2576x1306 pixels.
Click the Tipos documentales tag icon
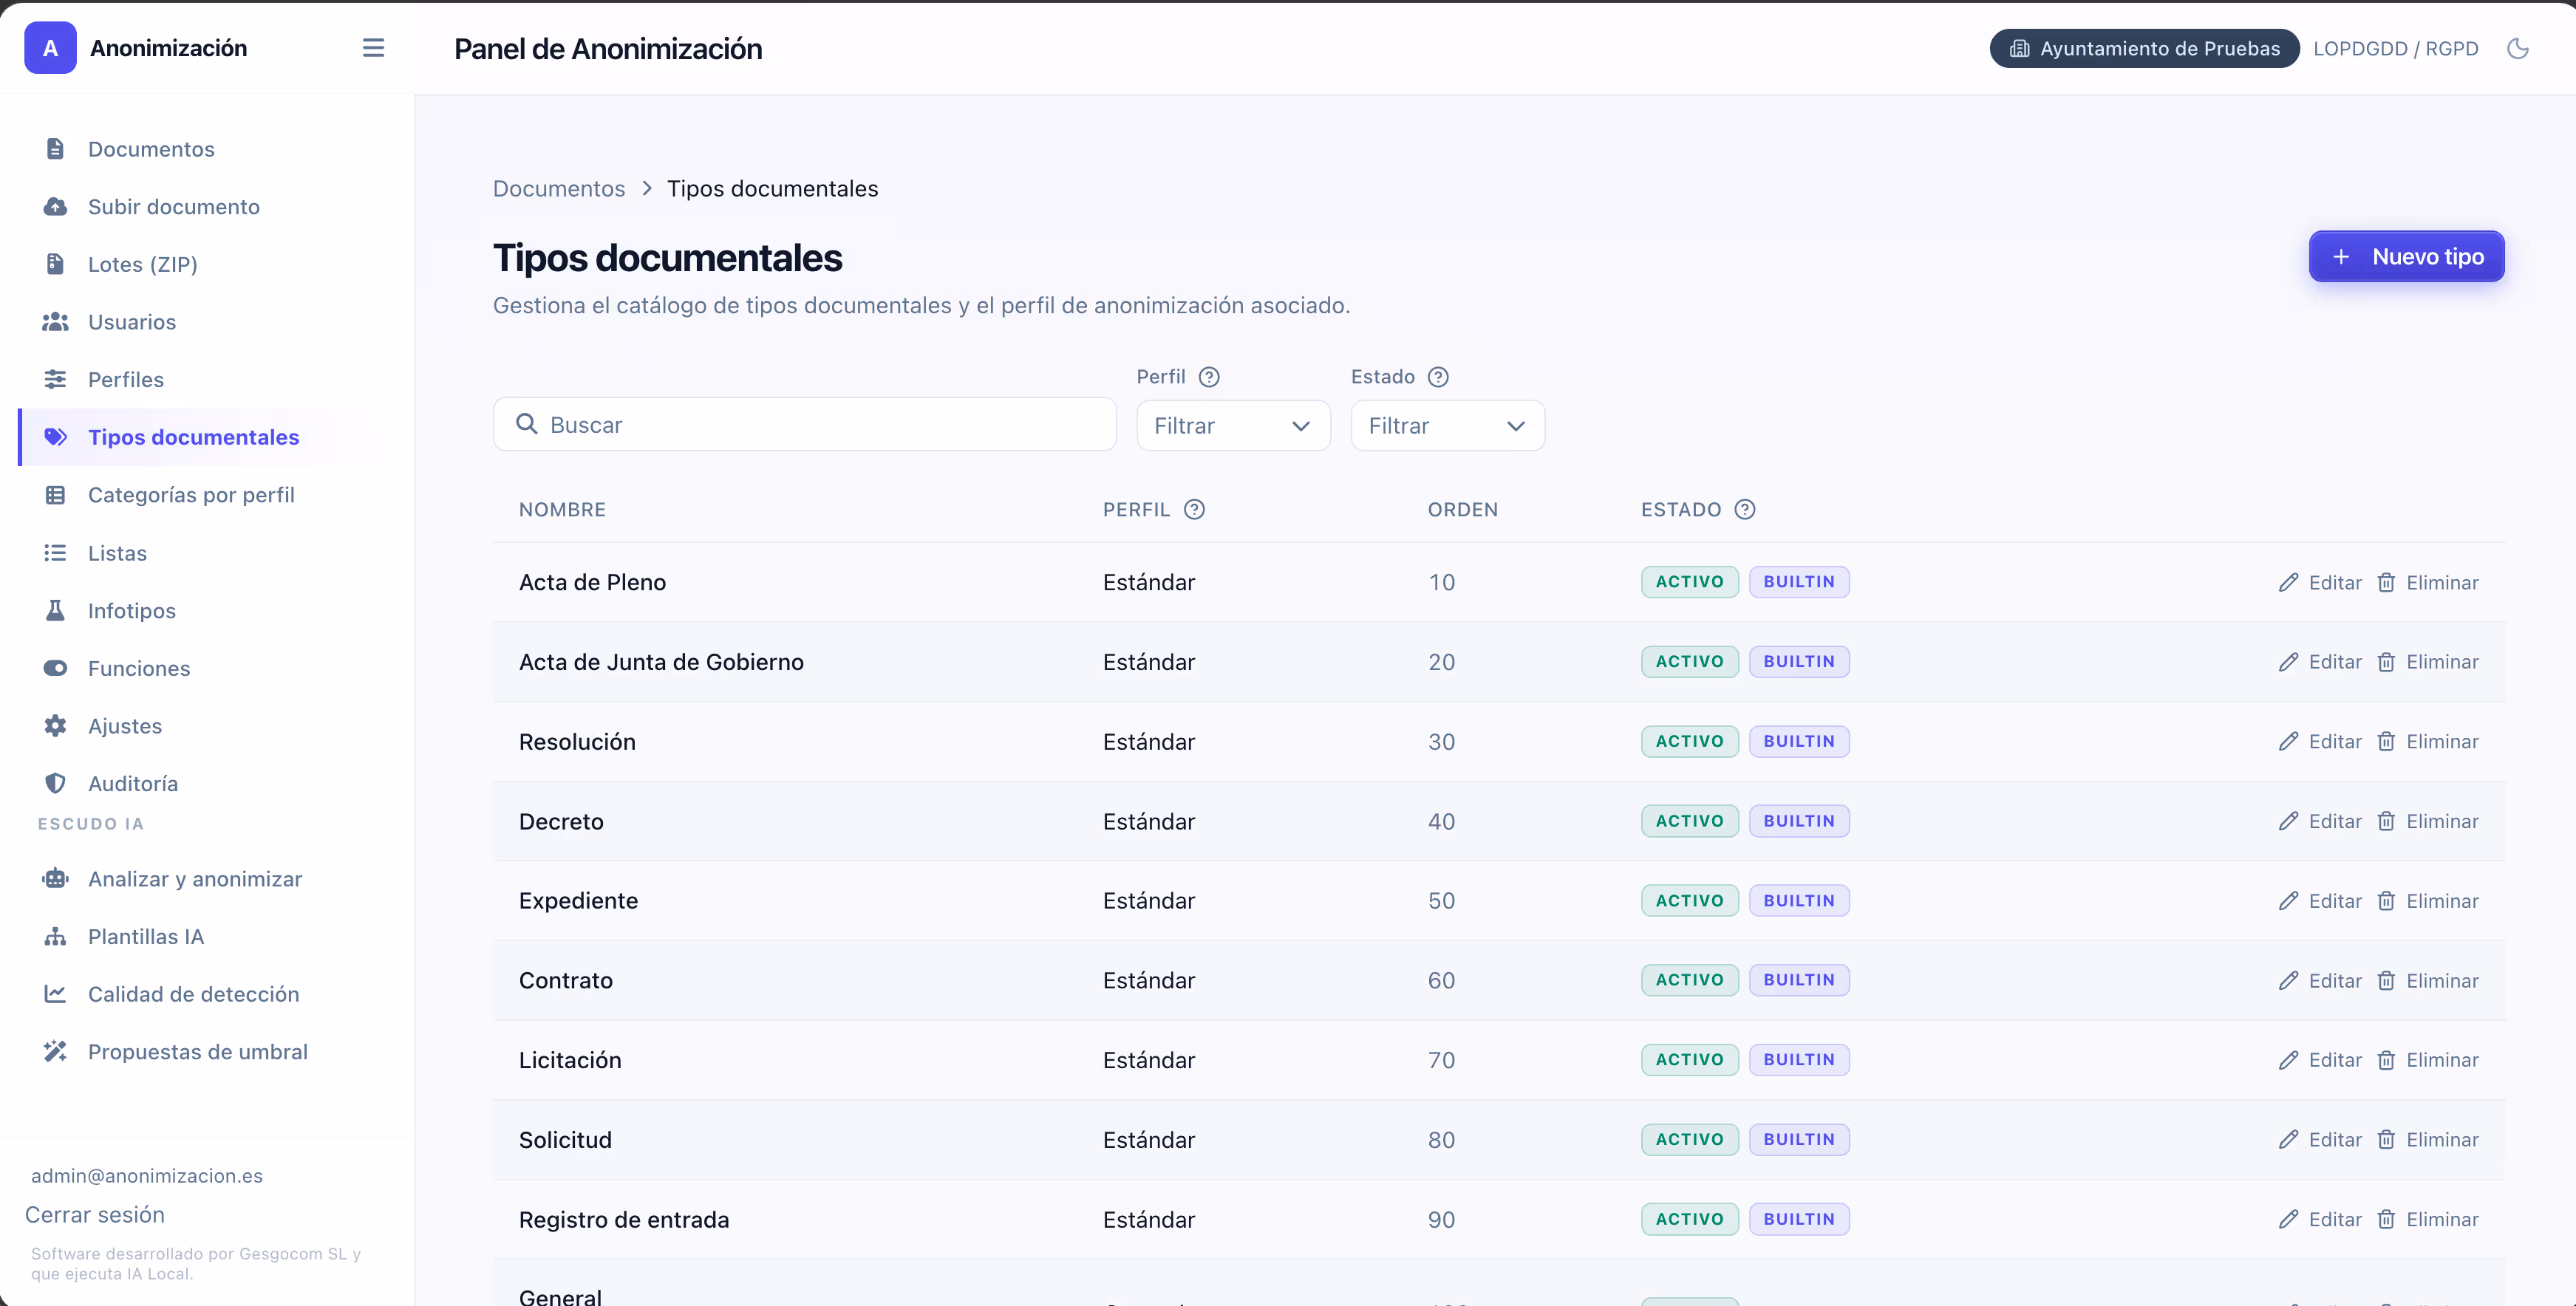click(x=55, y=437)
